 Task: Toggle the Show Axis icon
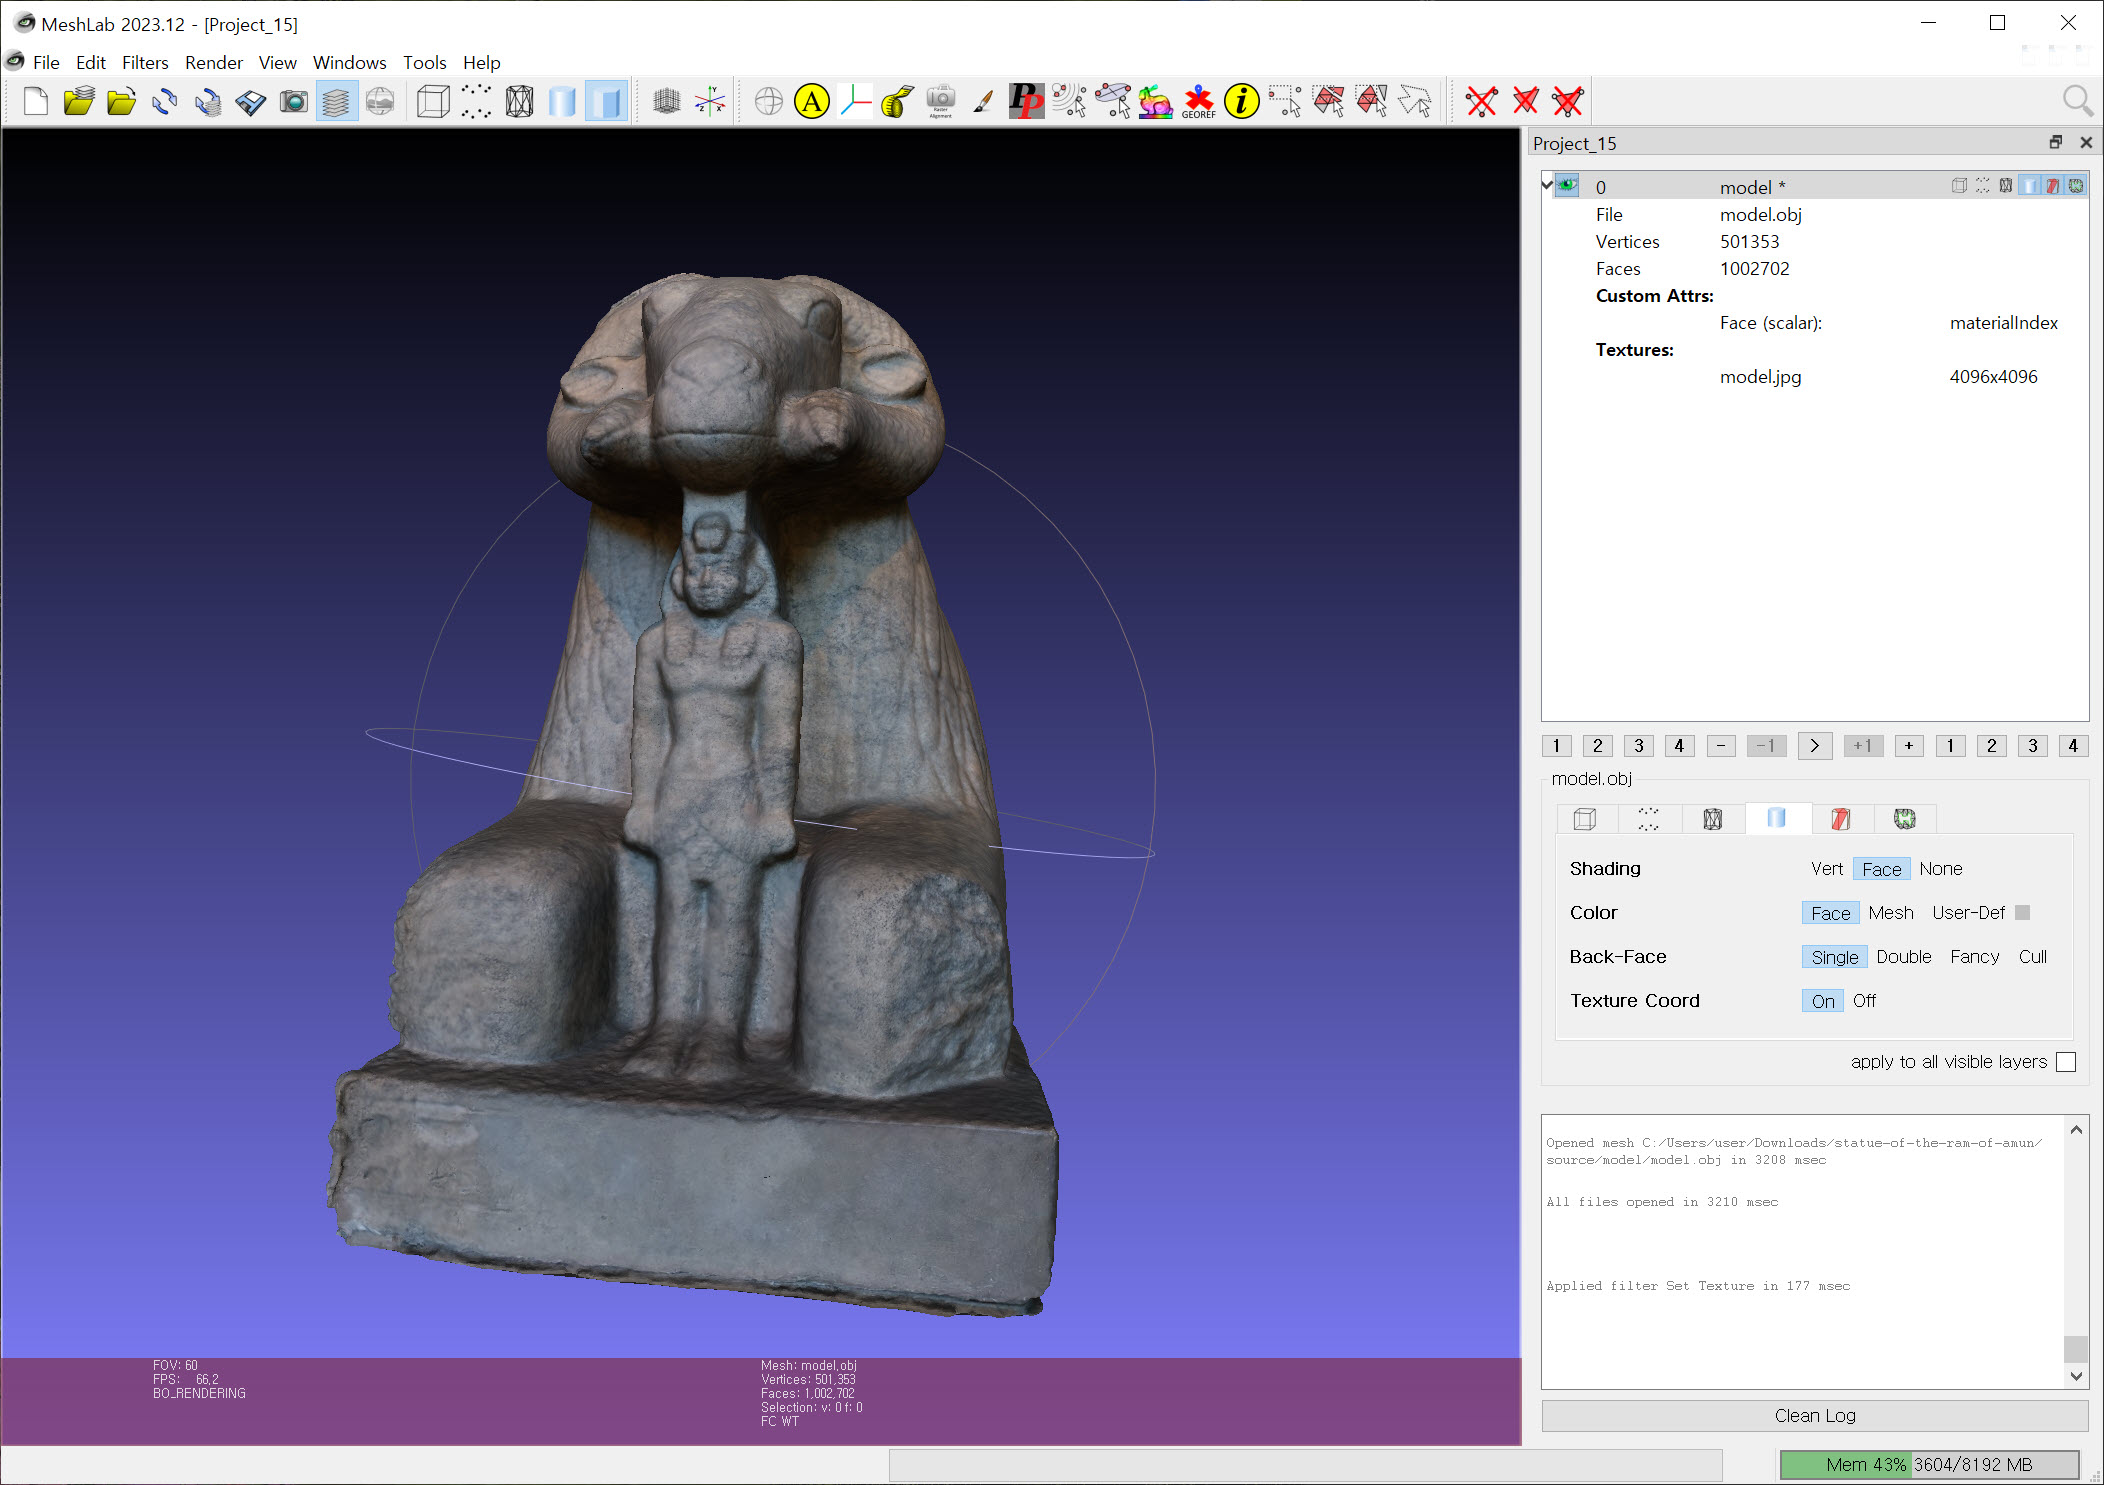click(711, 101)
